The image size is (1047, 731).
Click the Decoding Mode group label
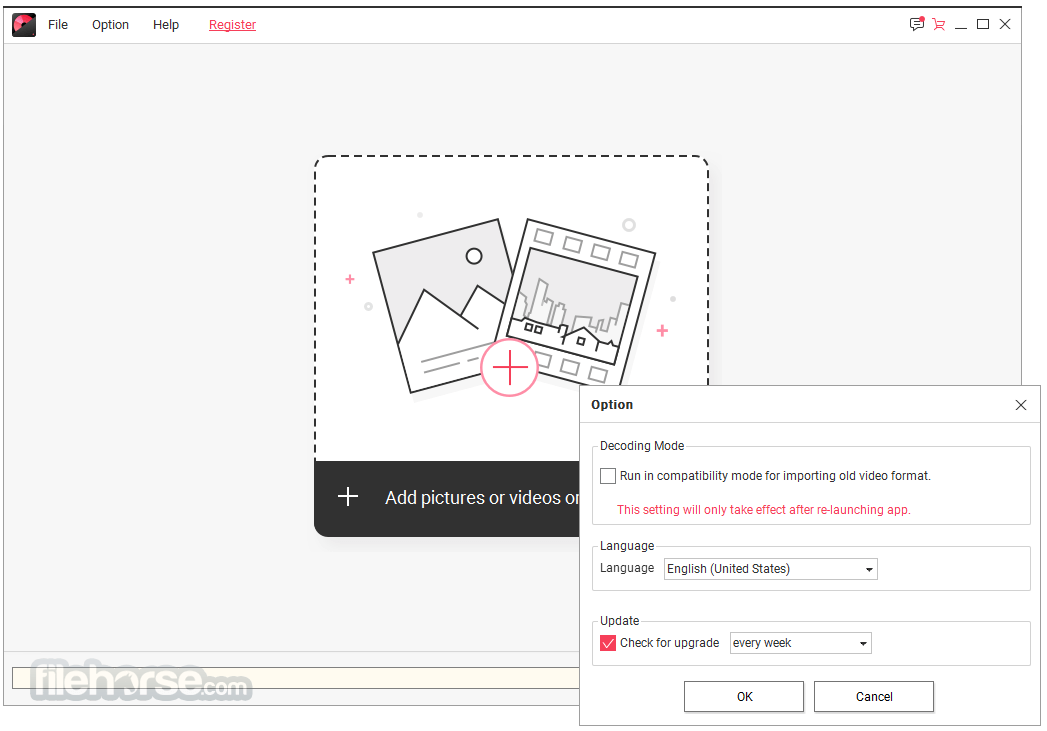point(642,445)
